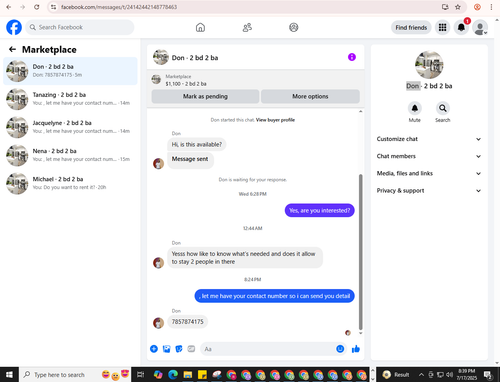Image resolution: width=500 pixels, height=382 pixels.
Task: Click the chat header name Don - 2 bd 2 ba
Action: coord(195,58)
